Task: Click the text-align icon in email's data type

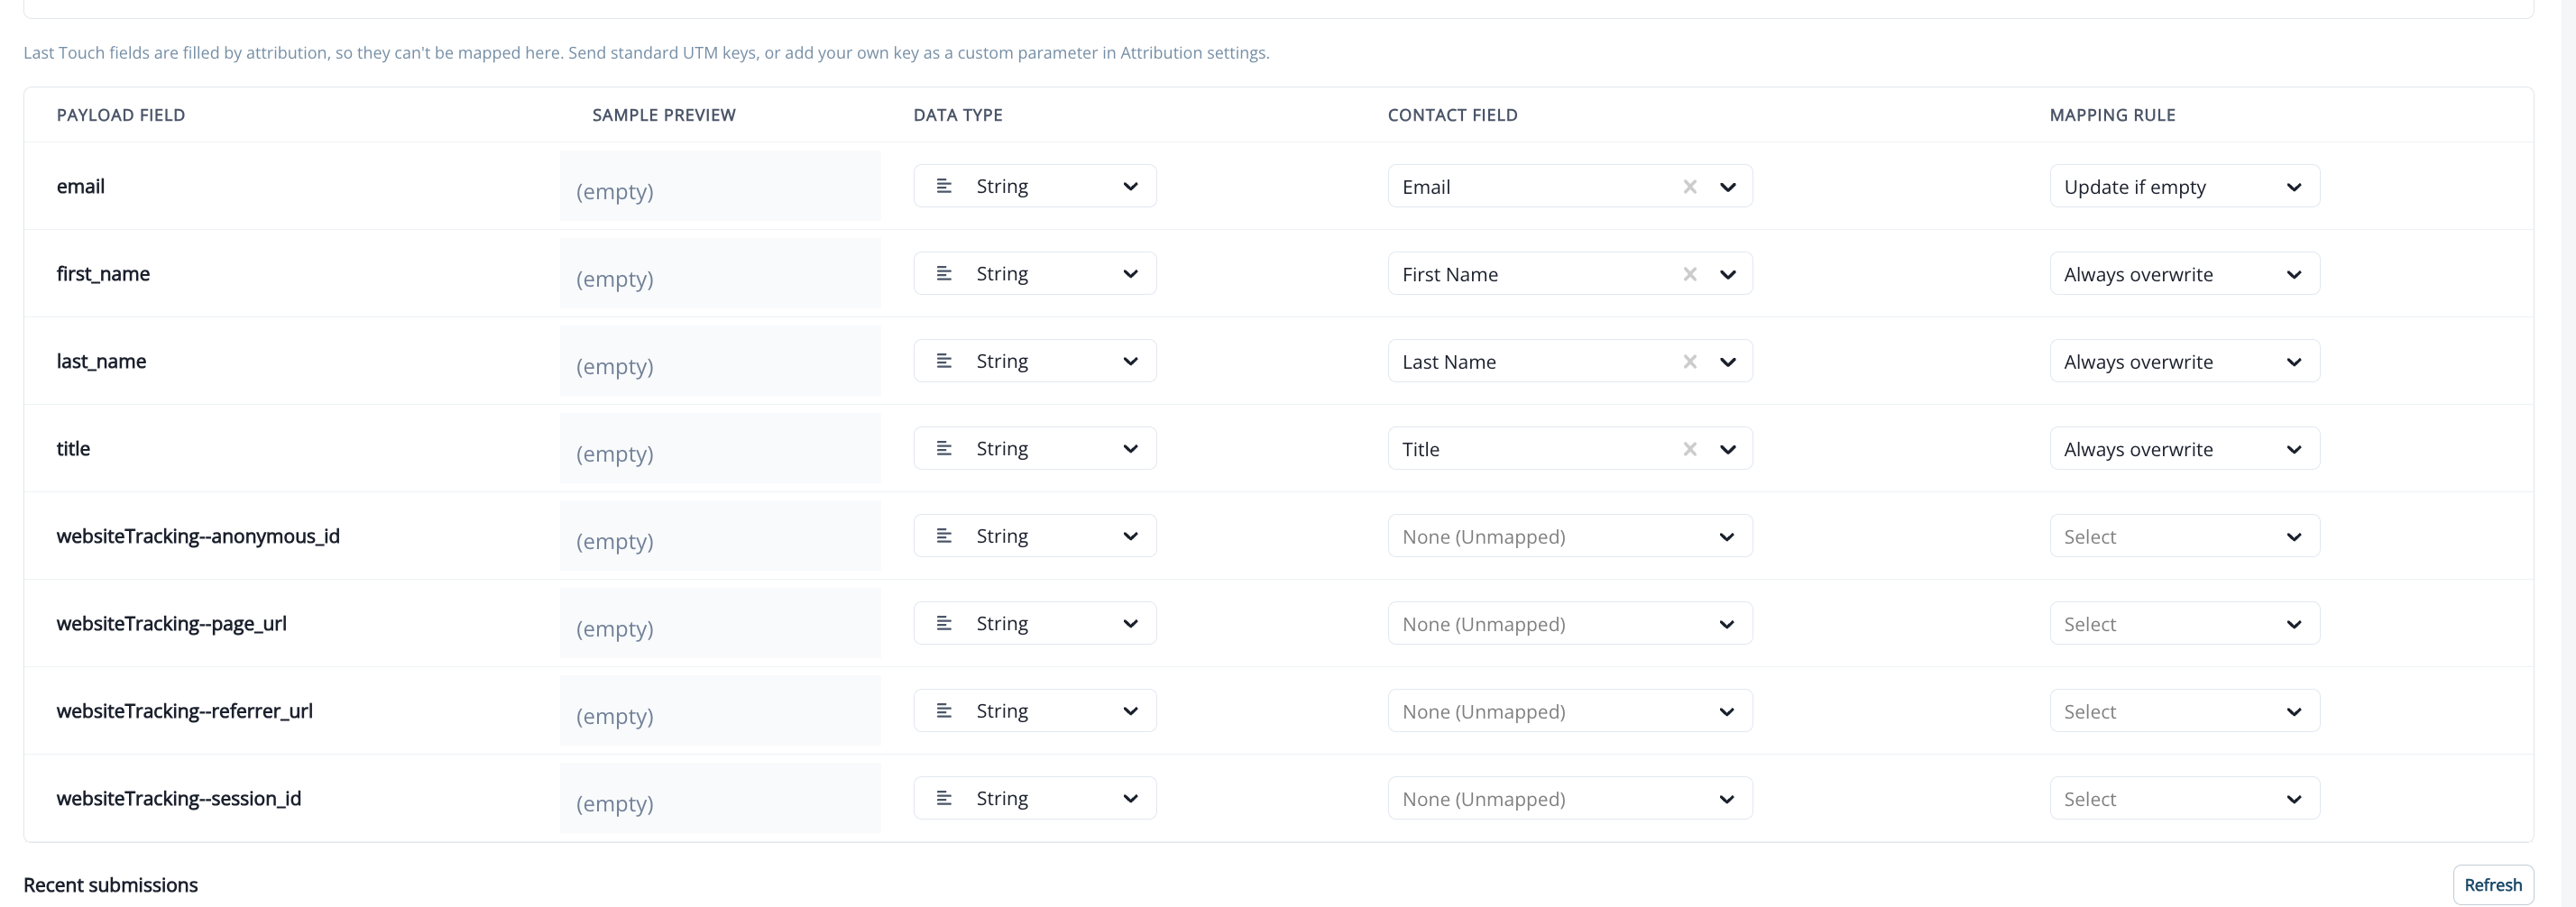Action: tap(943, 186)
